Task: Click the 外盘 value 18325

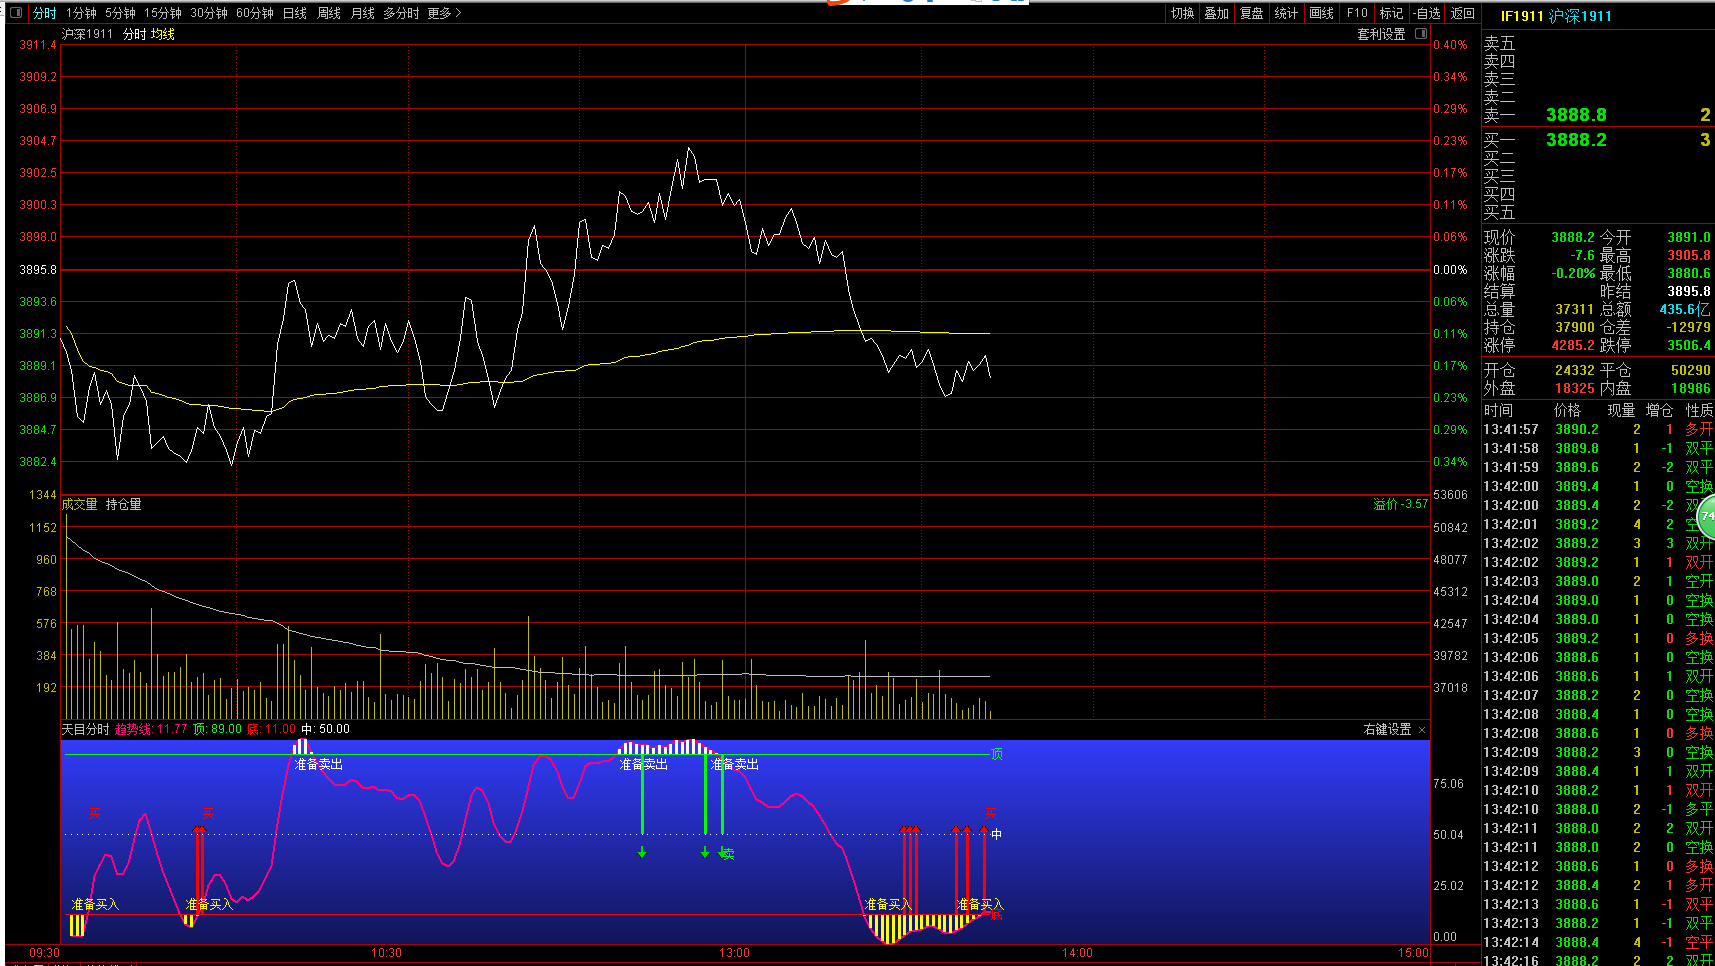Action: [x=1574, y=388]
